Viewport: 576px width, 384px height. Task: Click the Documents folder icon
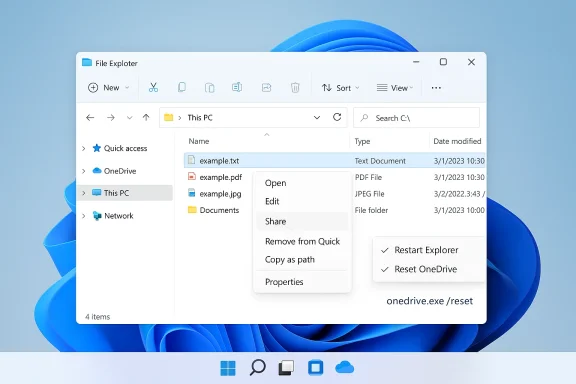click(192, 210)
